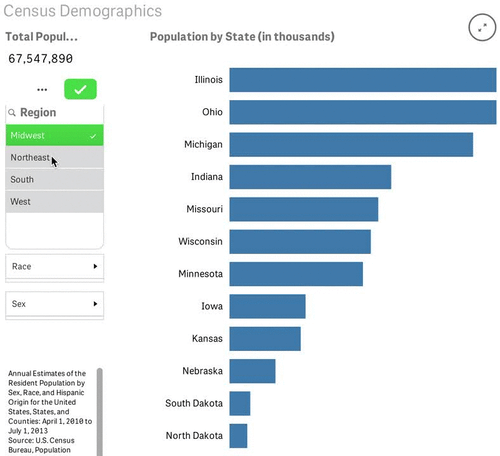Select the West region
The height and width of the screenshot is (456, 500).
pos(55,202)
